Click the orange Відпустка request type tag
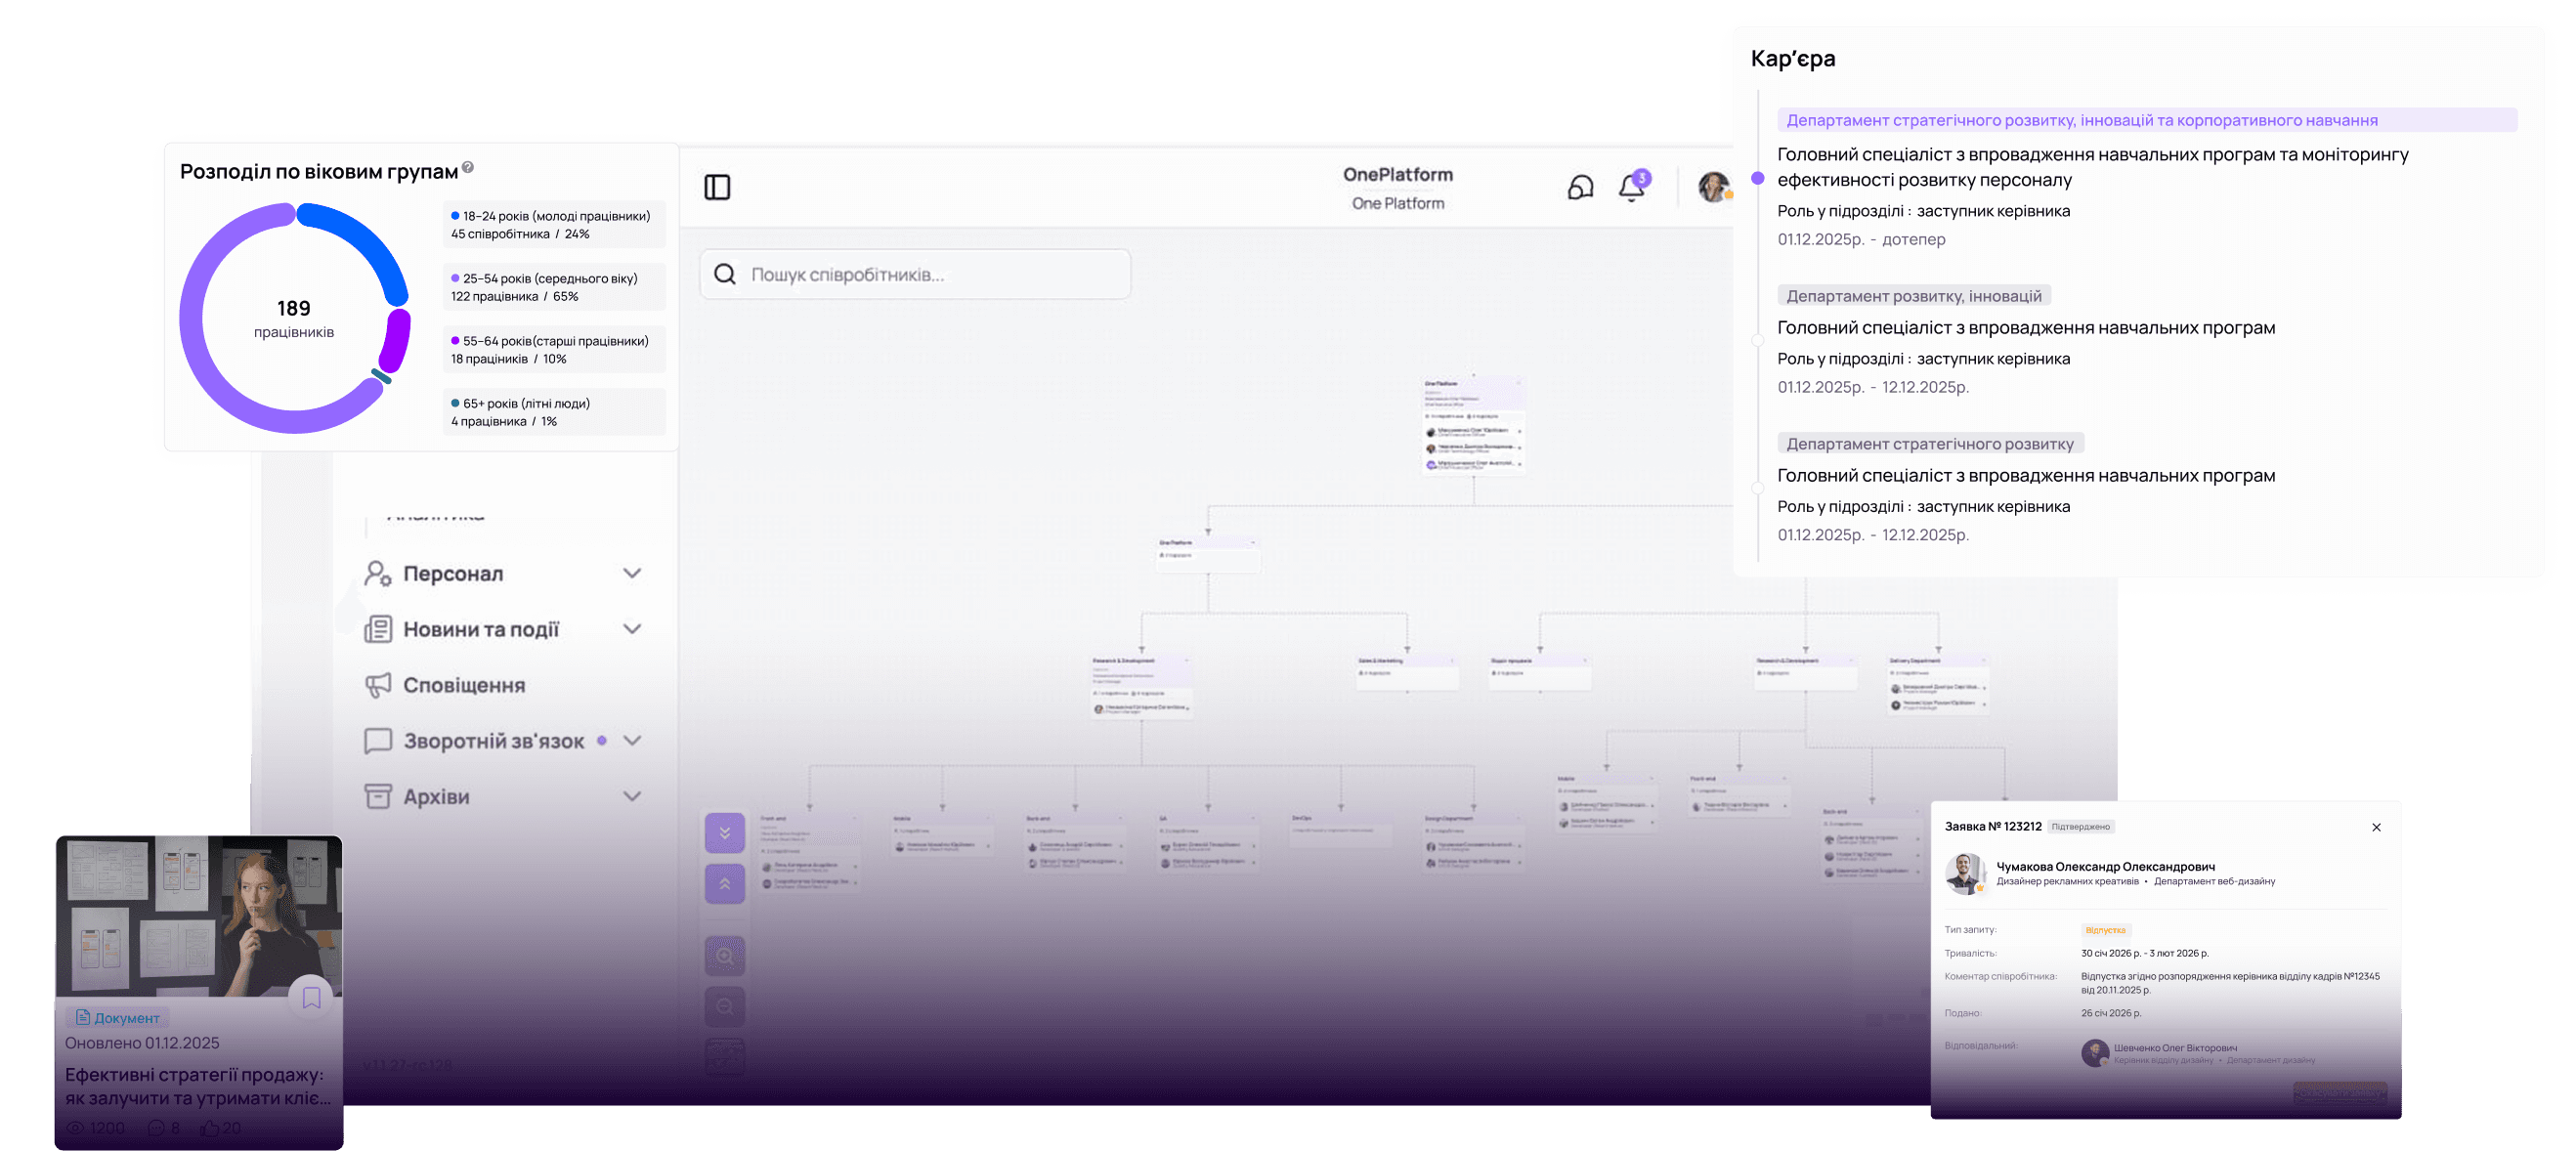The height and width of the screenshot is (1151, 2576). tap(2106, 930)
